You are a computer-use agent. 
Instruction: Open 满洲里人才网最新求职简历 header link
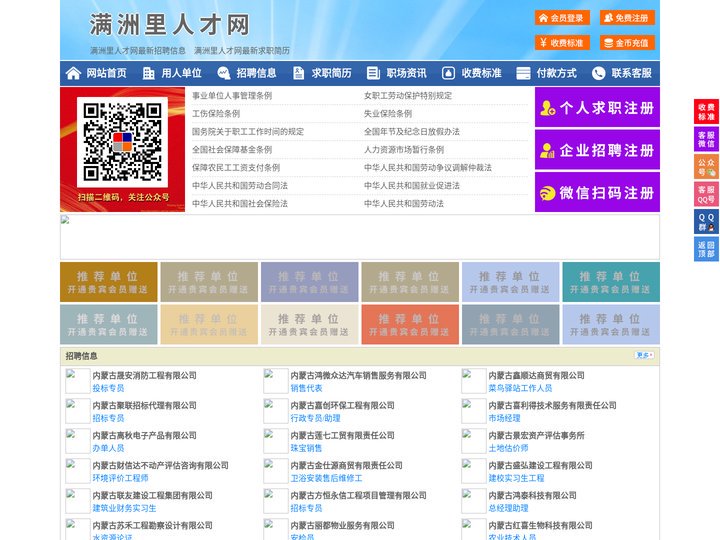(242, 51)
